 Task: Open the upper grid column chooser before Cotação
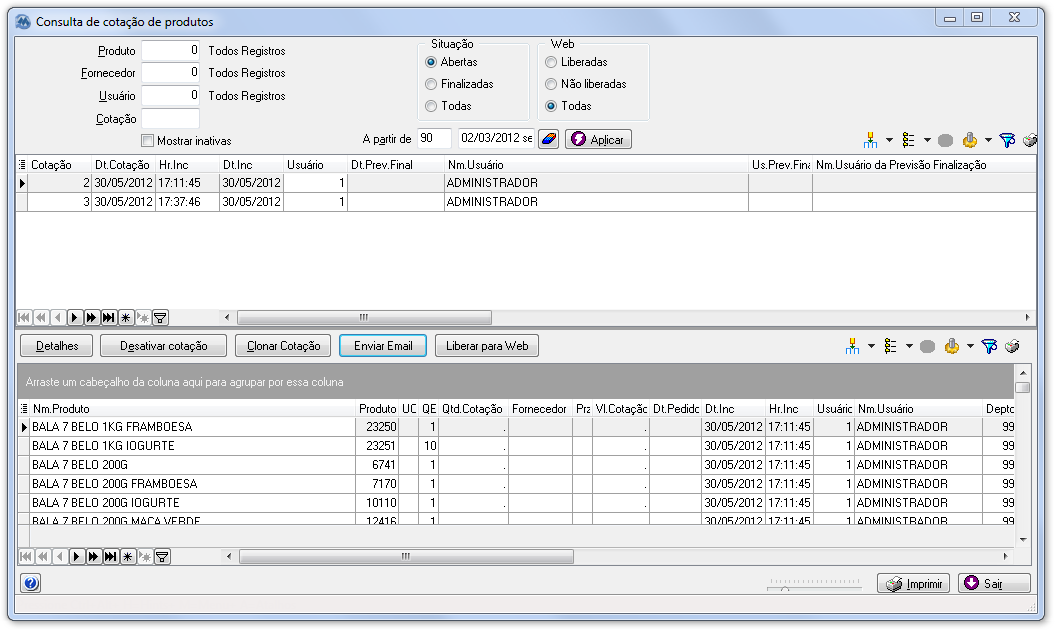point(22,164)
